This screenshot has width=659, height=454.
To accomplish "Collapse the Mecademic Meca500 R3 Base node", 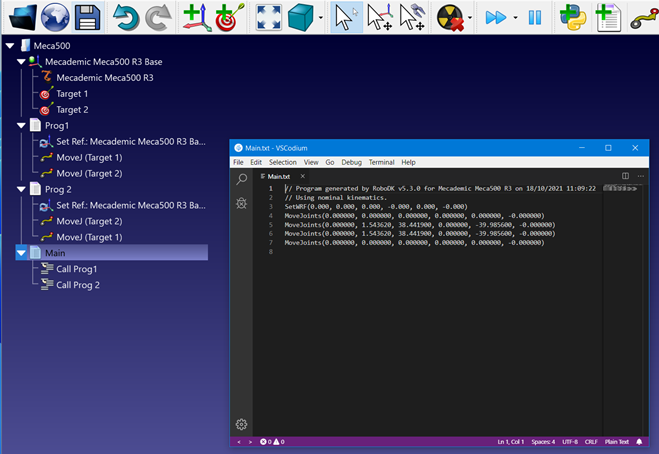I will (23, 62).
